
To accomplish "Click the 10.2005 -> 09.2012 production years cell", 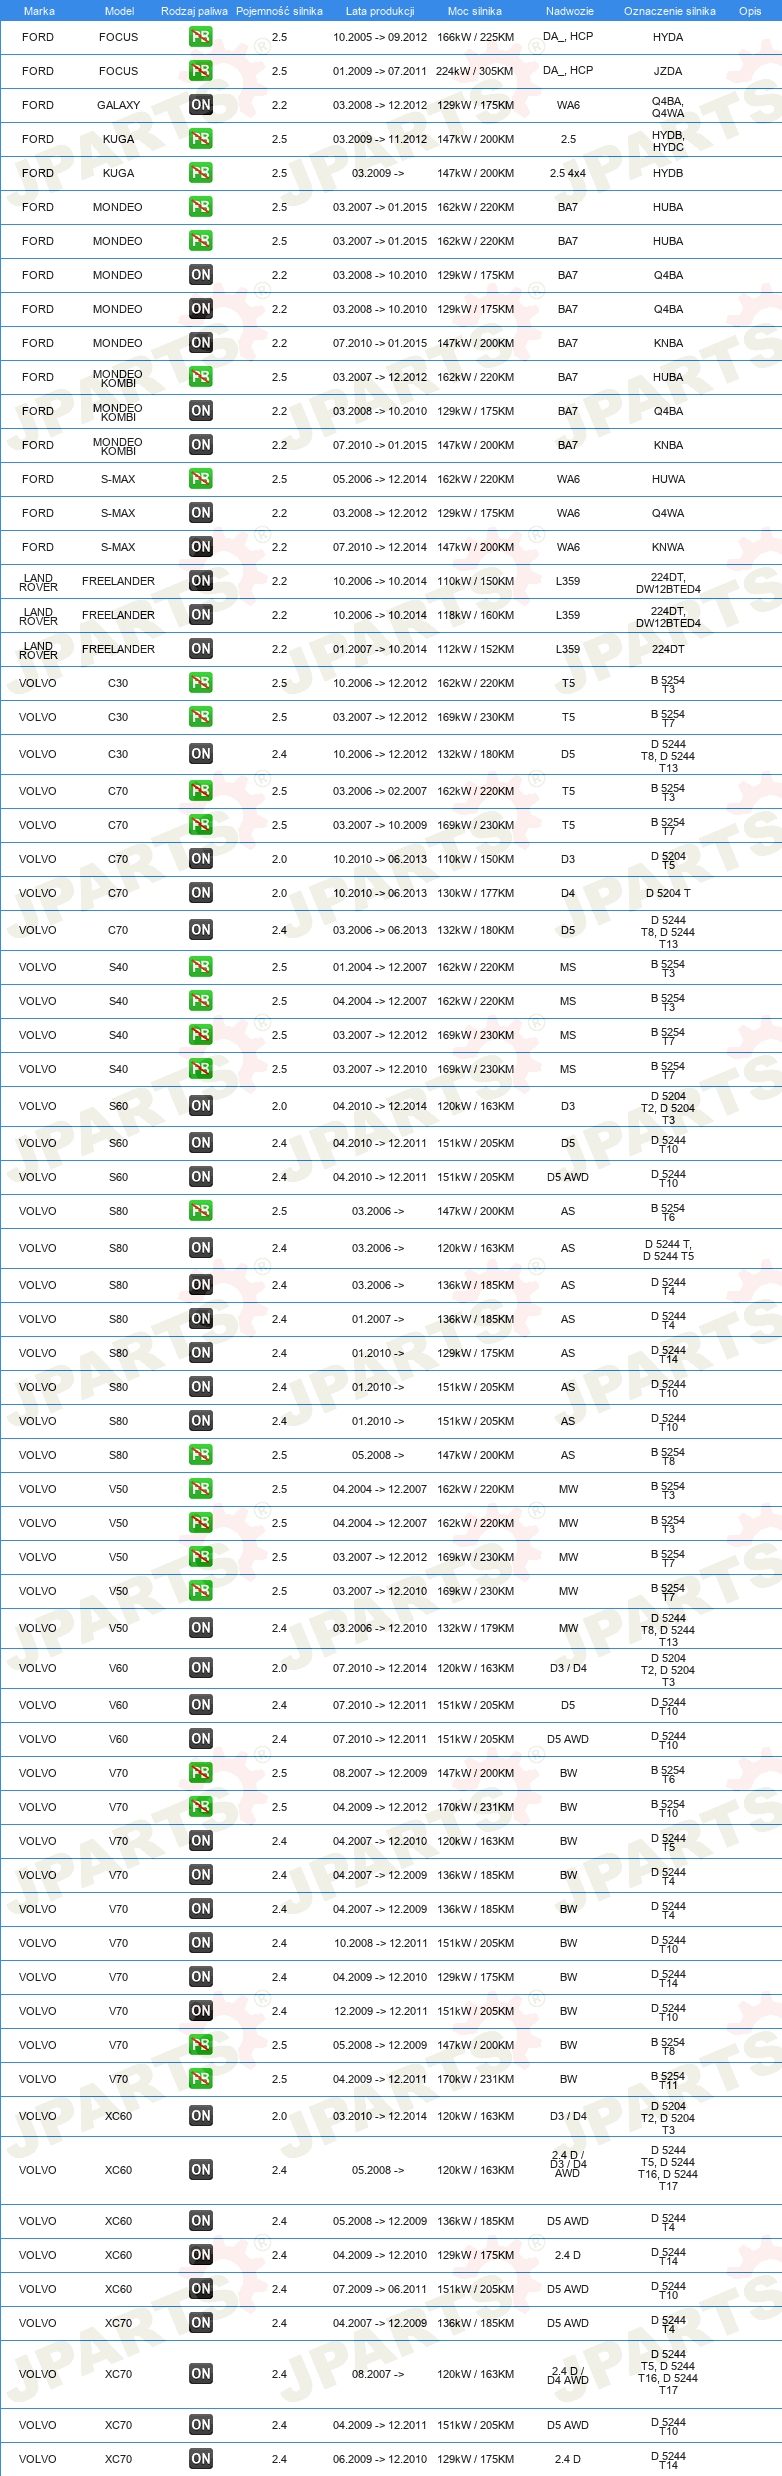I will [x=380, y=37].
